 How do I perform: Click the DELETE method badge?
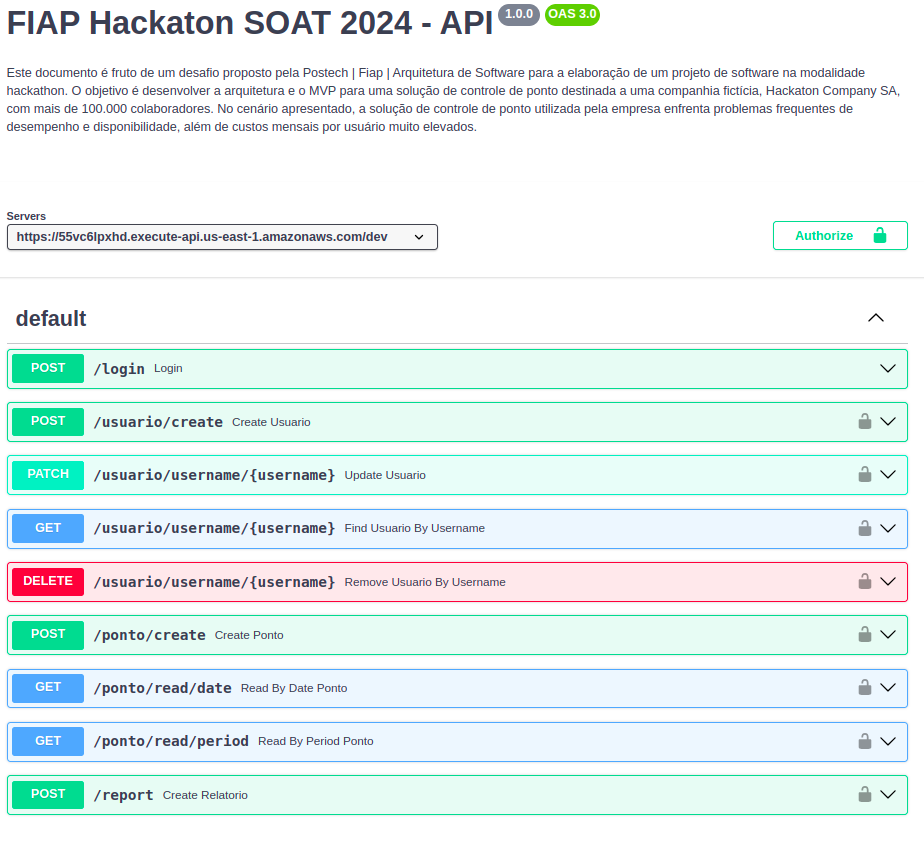tap(48, 581)
